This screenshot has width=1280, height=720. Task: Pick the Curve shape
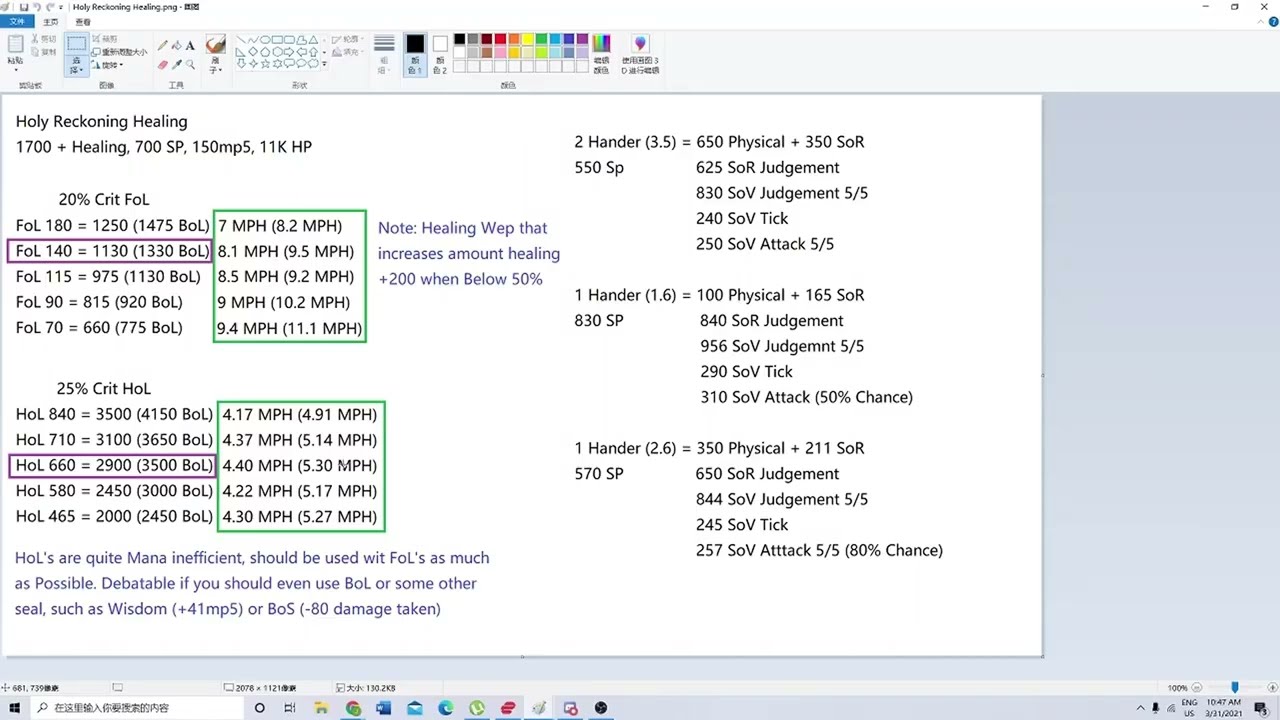253,40
